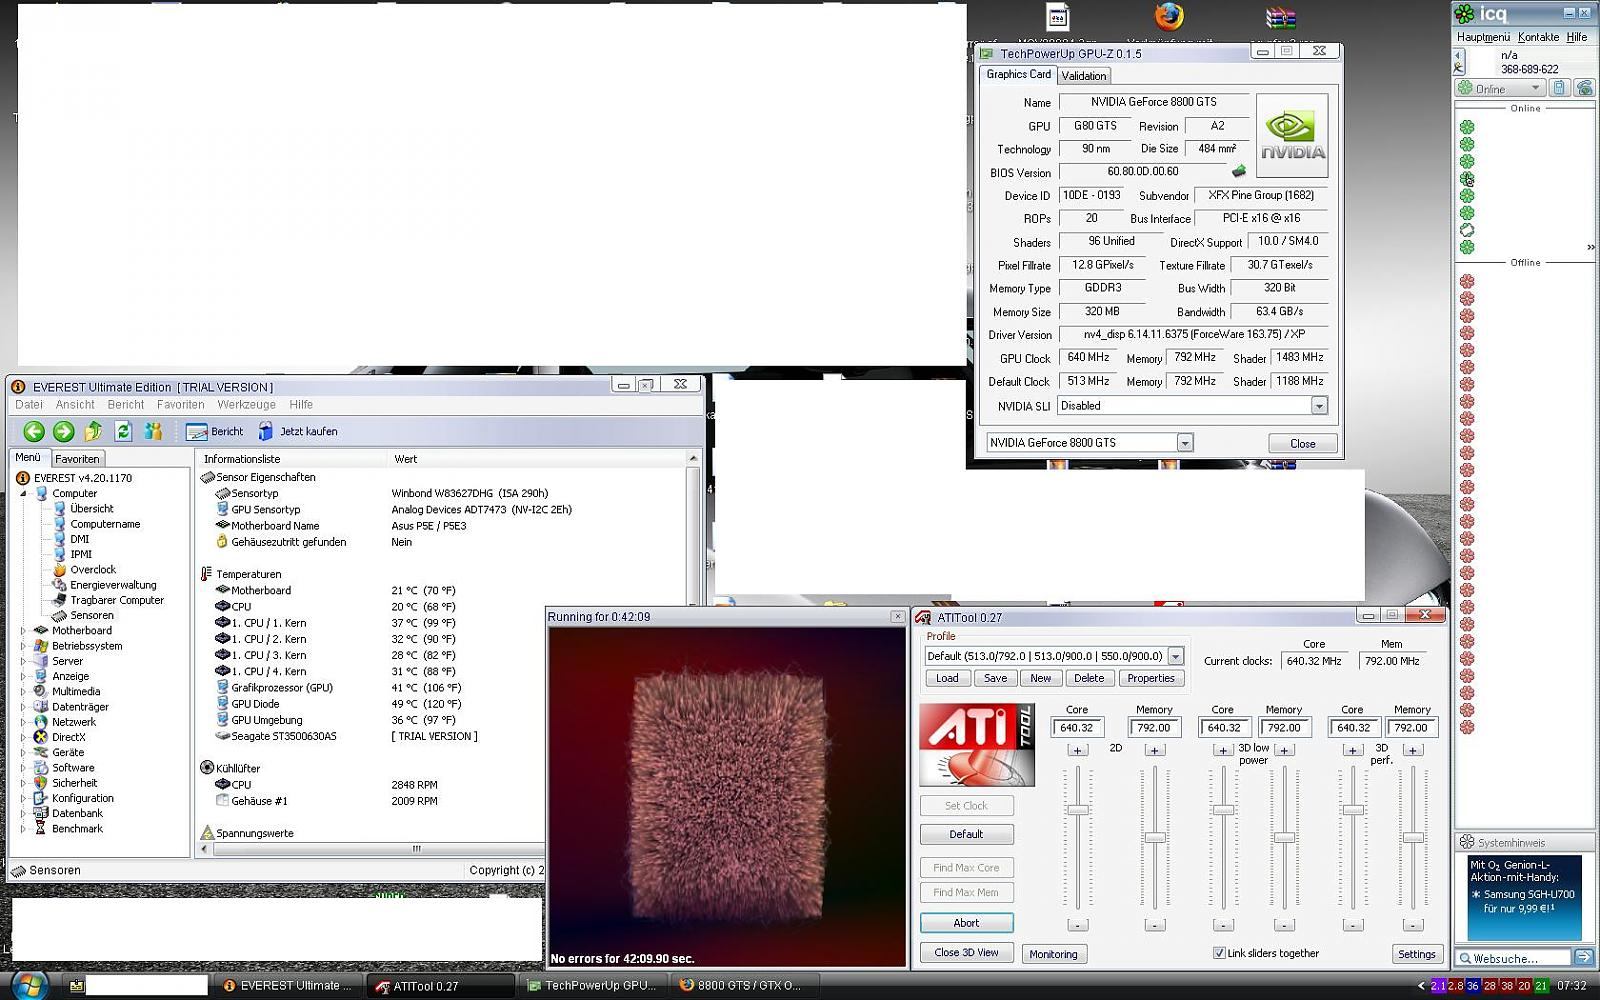Click the plus stepper above 2D Core slider
1600x1000 pixels.
pyautogui.click(x=1077, y=750)
